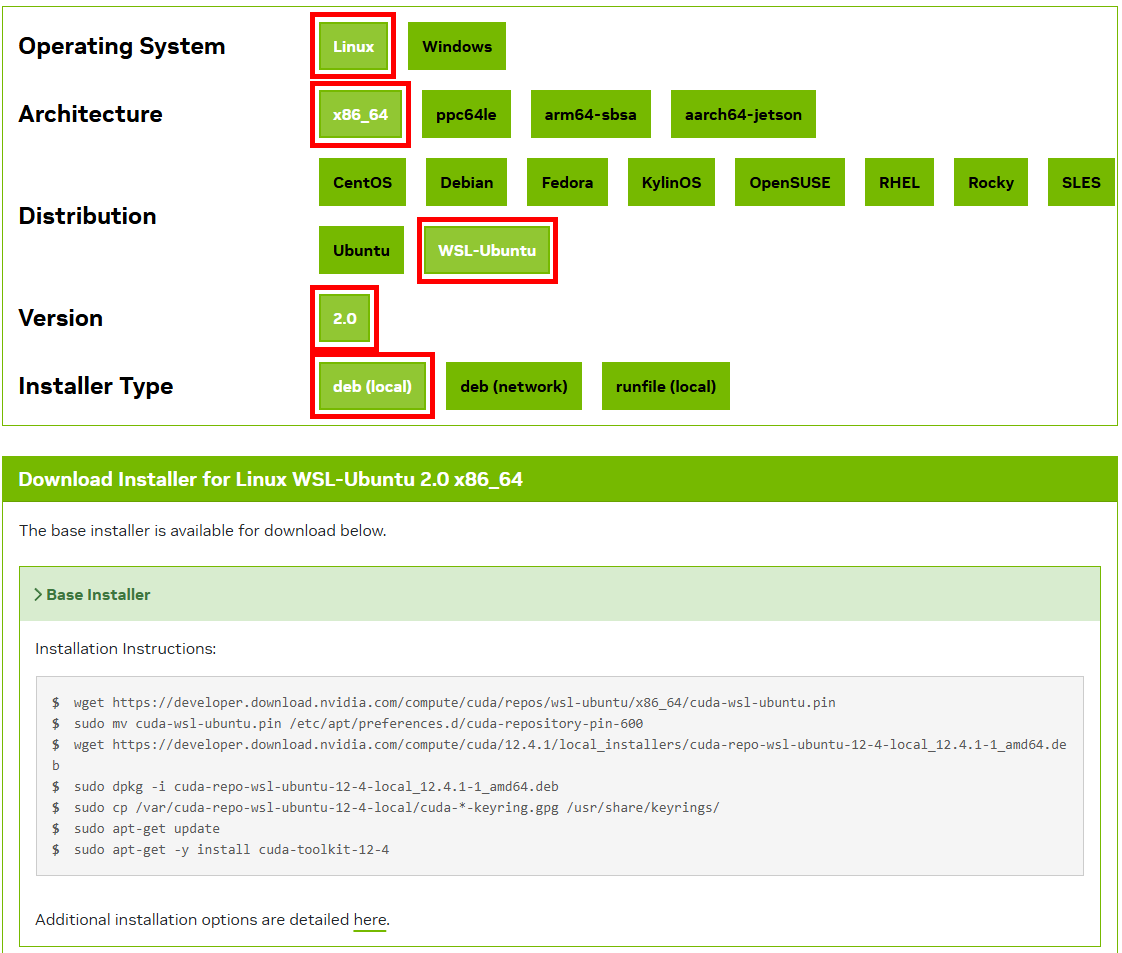This screenshot has width=1122, height=953.
Task: Choose version 2.0
Action: coord(344,318)
